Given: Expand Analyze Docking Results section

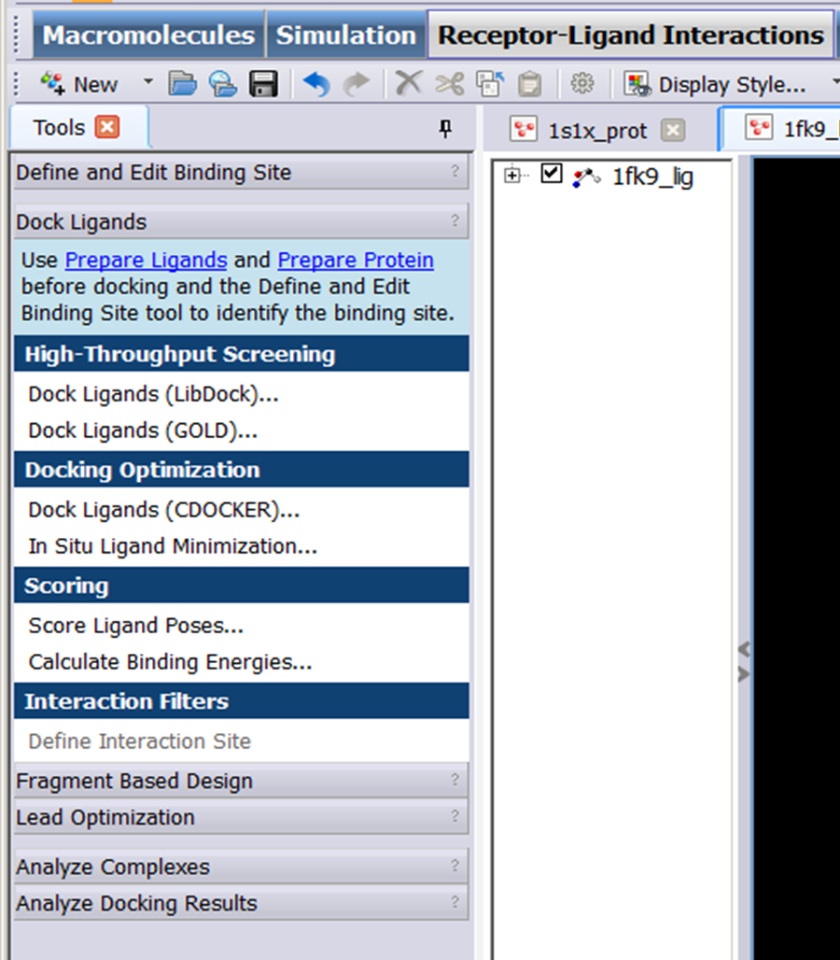Looking at the screenshot, I should coord(241,903).
